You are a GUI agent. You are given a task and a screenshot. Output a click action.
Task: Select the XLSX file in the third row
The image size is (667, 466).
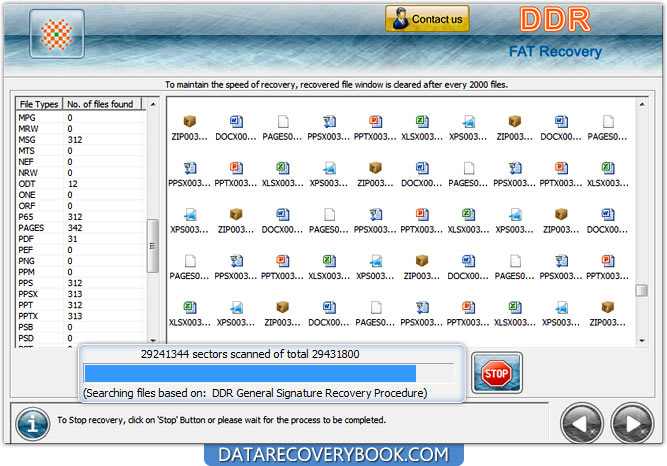tap(468, 221)
